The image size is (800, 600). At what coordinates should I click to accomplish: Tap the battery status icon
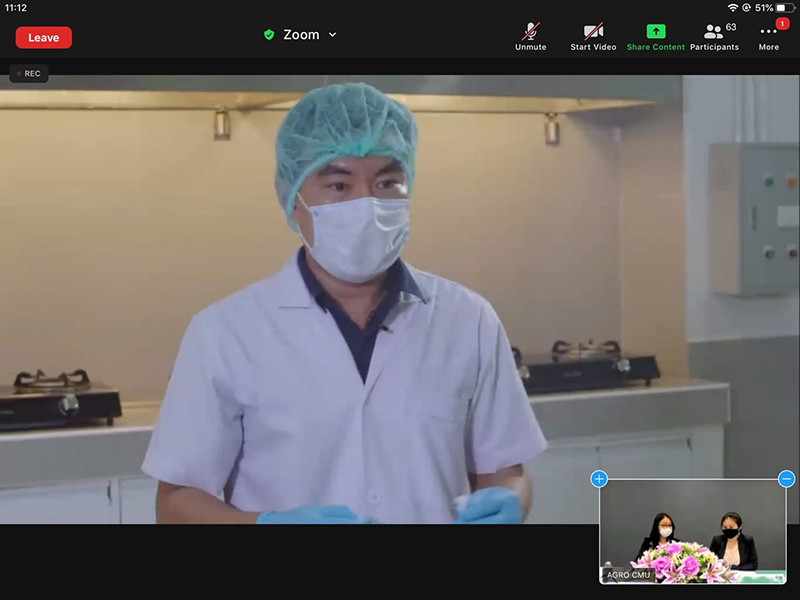tap(785, 8)
